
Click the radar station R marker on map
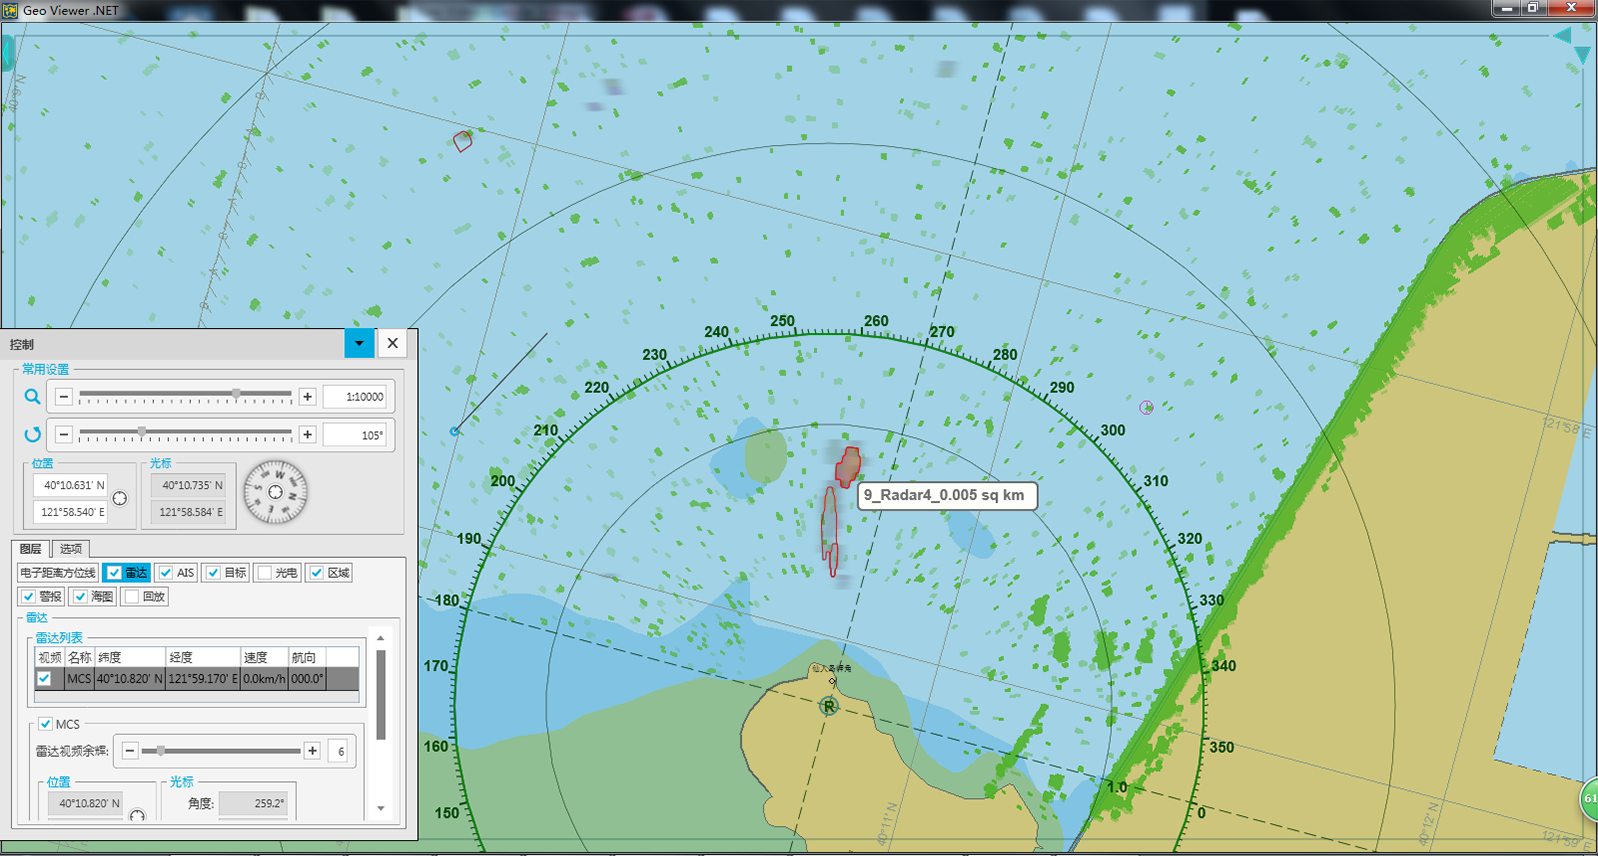[x=828, y=707]
